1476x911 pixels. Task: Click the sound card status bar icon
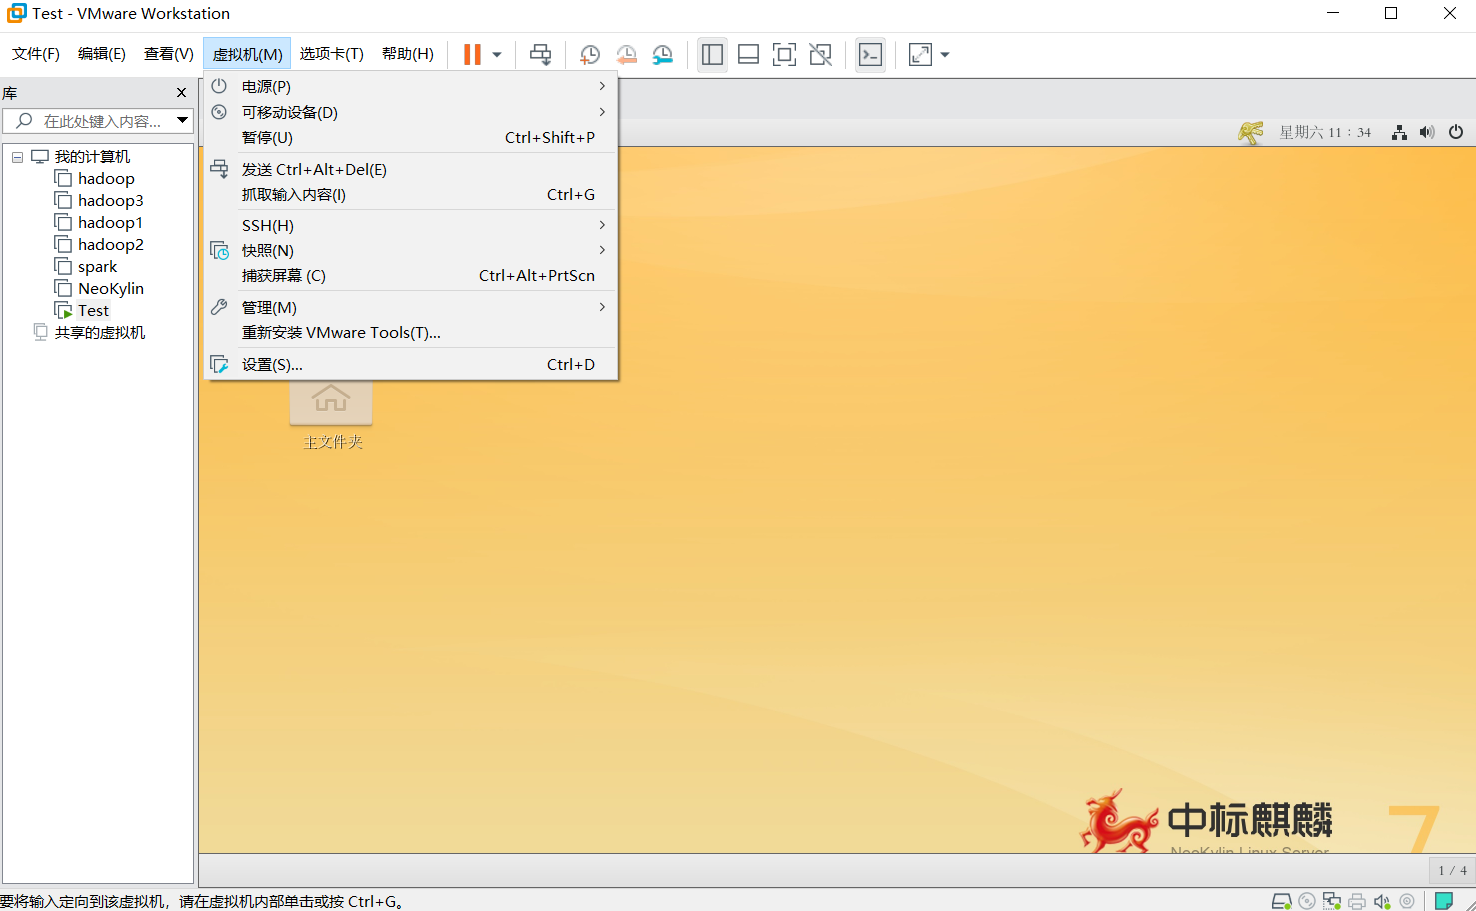pyautogui.click(x=1382, y=901)
